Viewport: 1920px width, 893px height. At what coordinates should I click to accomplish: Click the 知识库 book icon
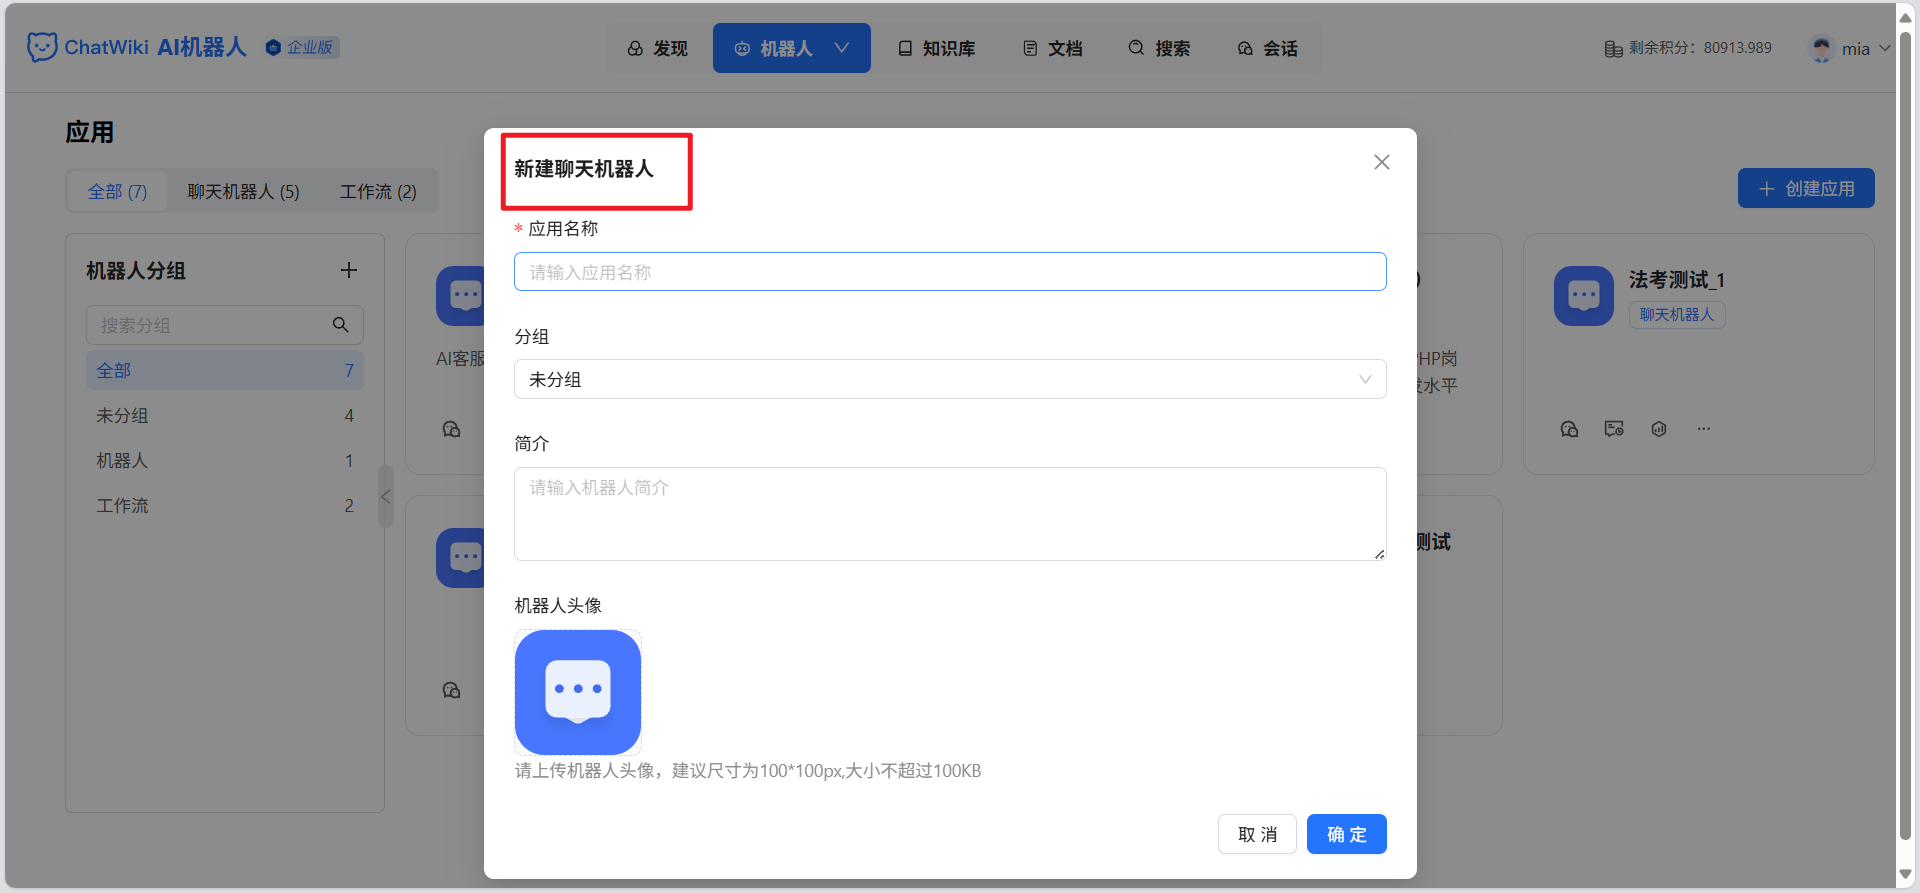tap(905, 48)
